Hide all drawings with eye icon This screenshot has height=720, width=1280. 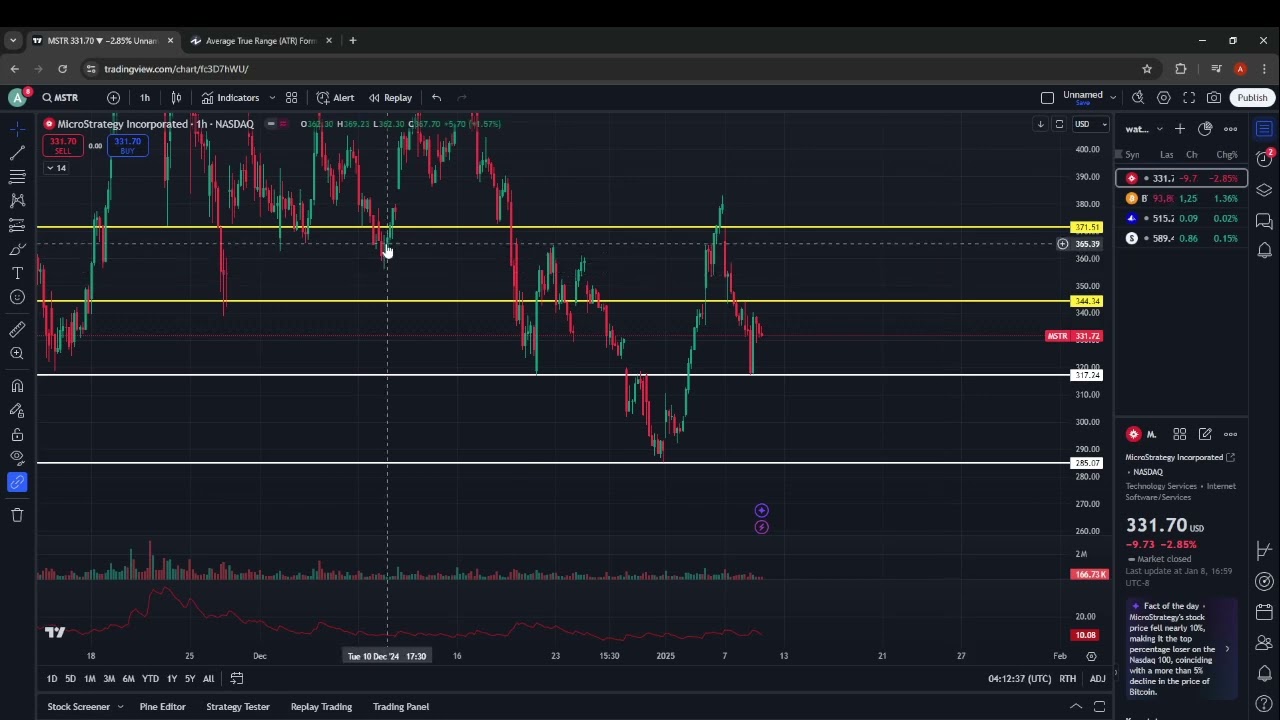[17, 458]
